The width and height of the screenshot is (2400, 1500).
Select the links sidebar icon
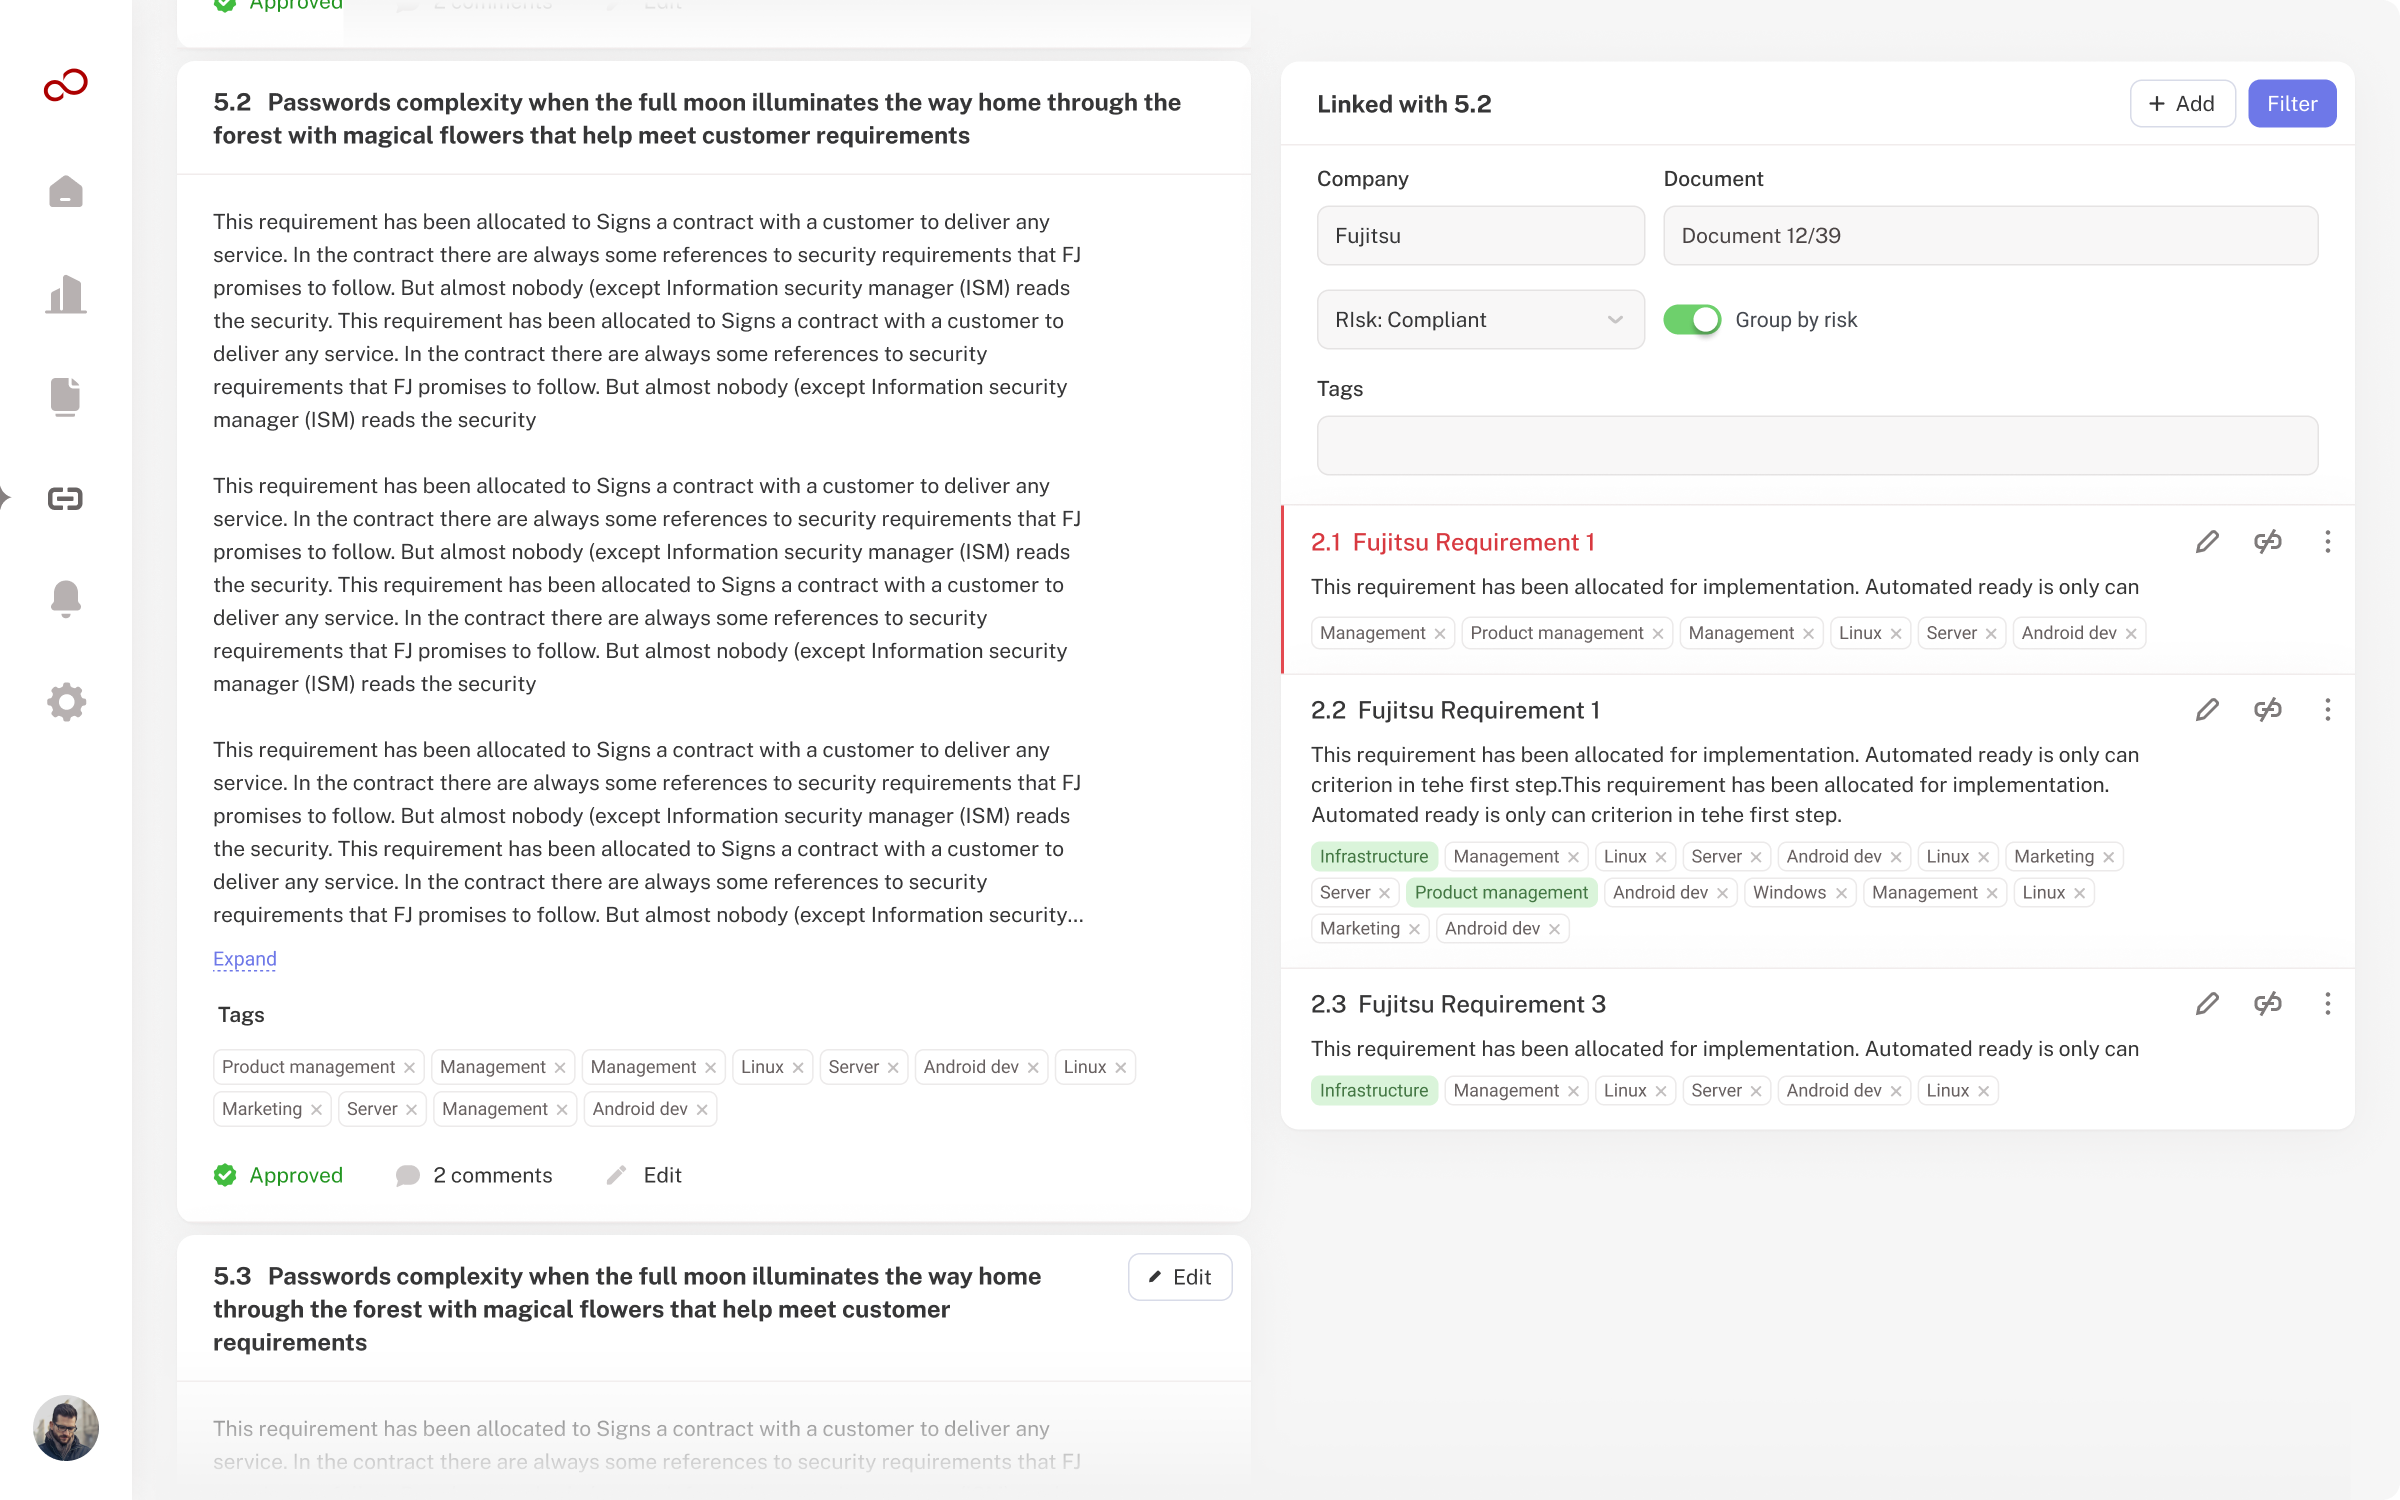click(66, 498)
